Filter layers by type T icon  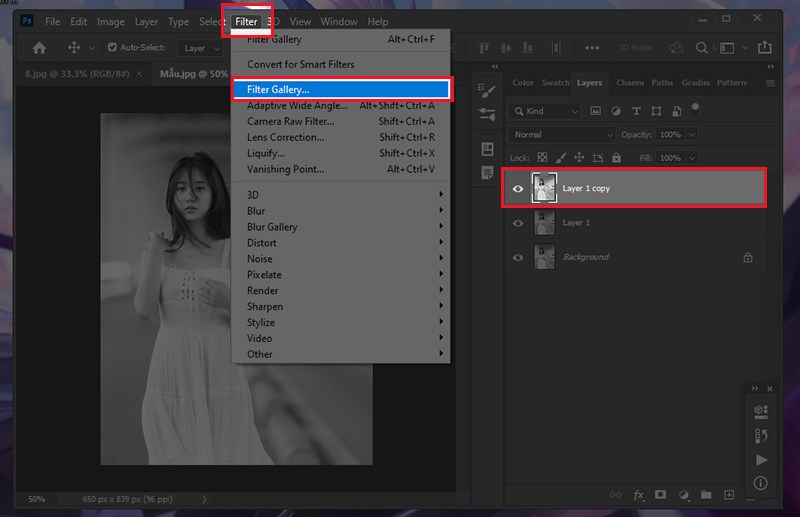[636, 111]
